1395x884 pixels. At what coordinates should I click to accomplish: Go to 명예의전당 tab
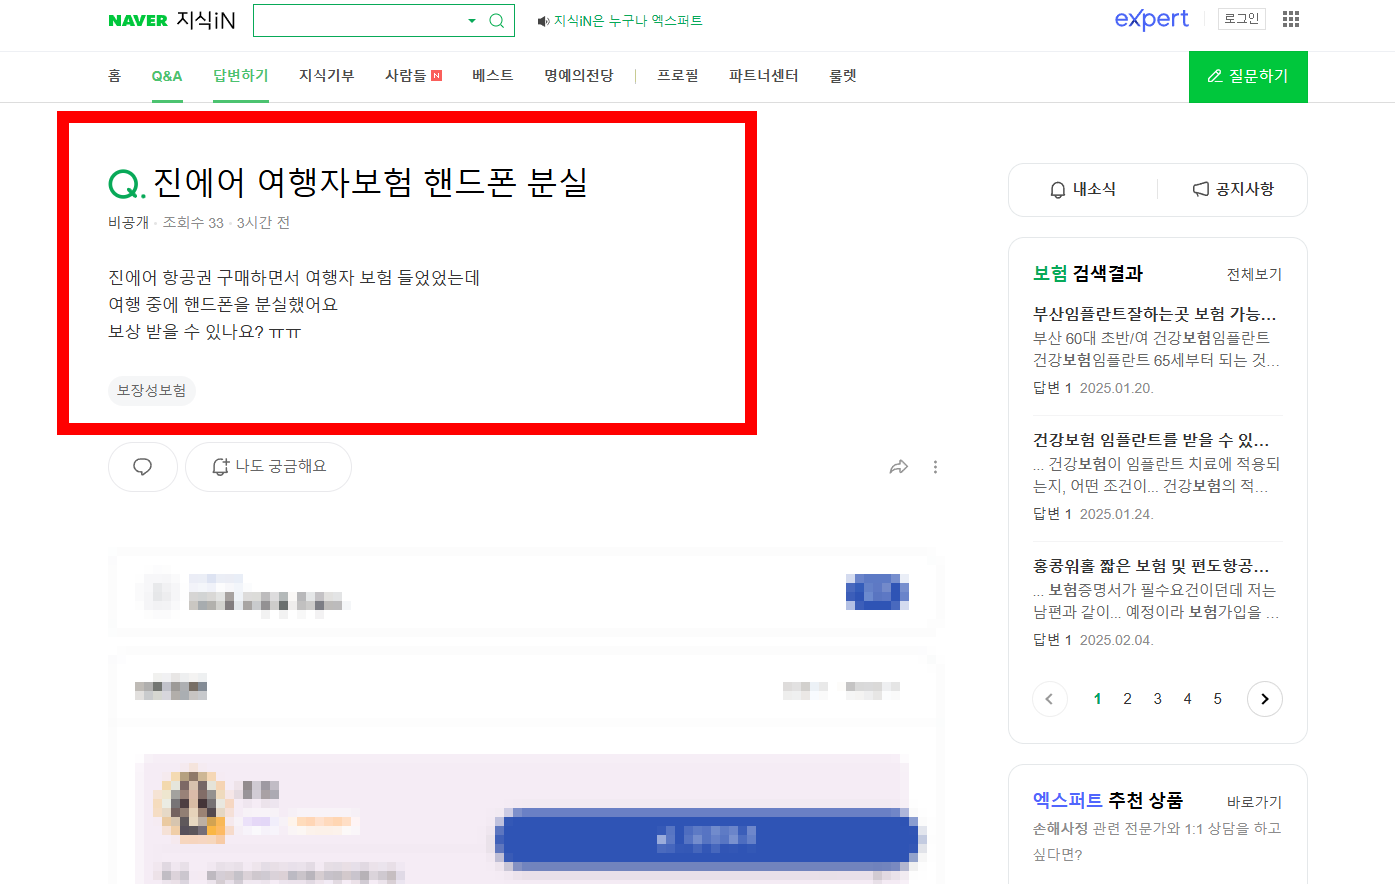(x=579, y=76)
